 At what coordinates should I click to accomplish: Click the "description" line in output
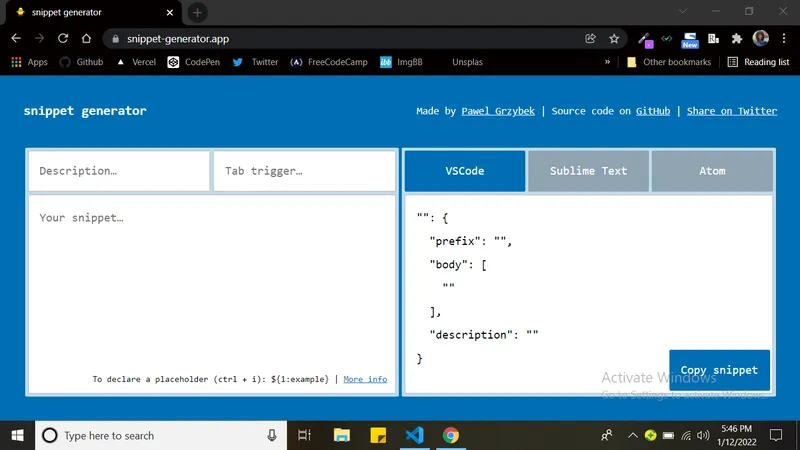tap(484, 335)
